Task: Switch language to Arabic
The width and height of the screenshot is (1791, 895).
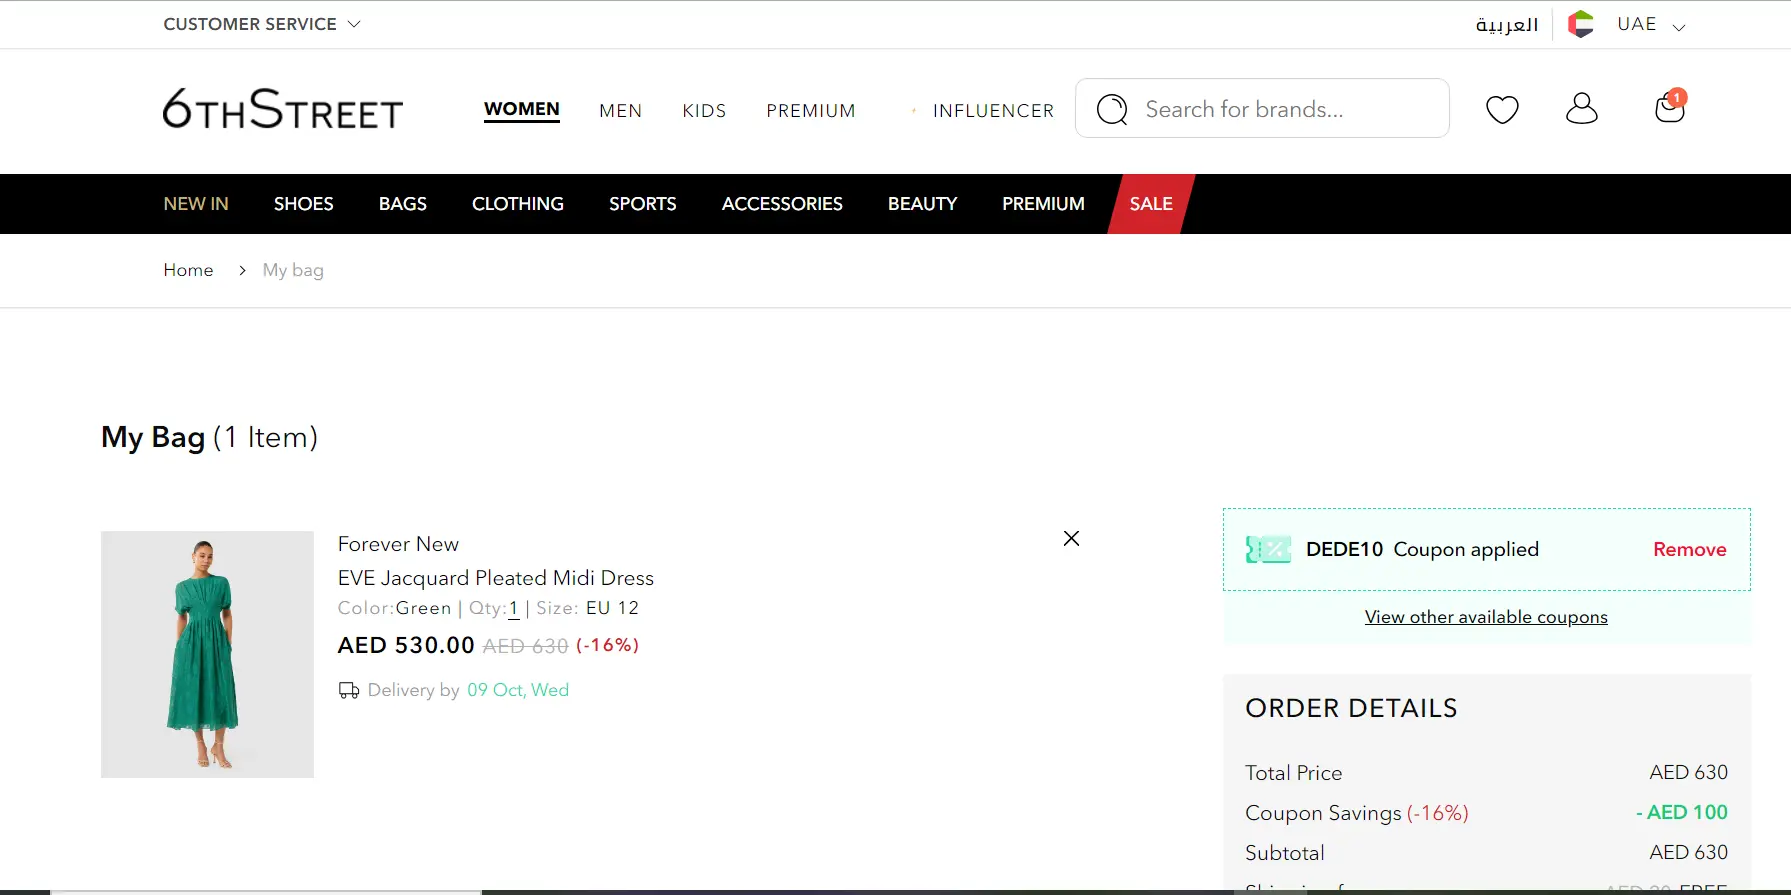Action: [x=1507, y=24]
